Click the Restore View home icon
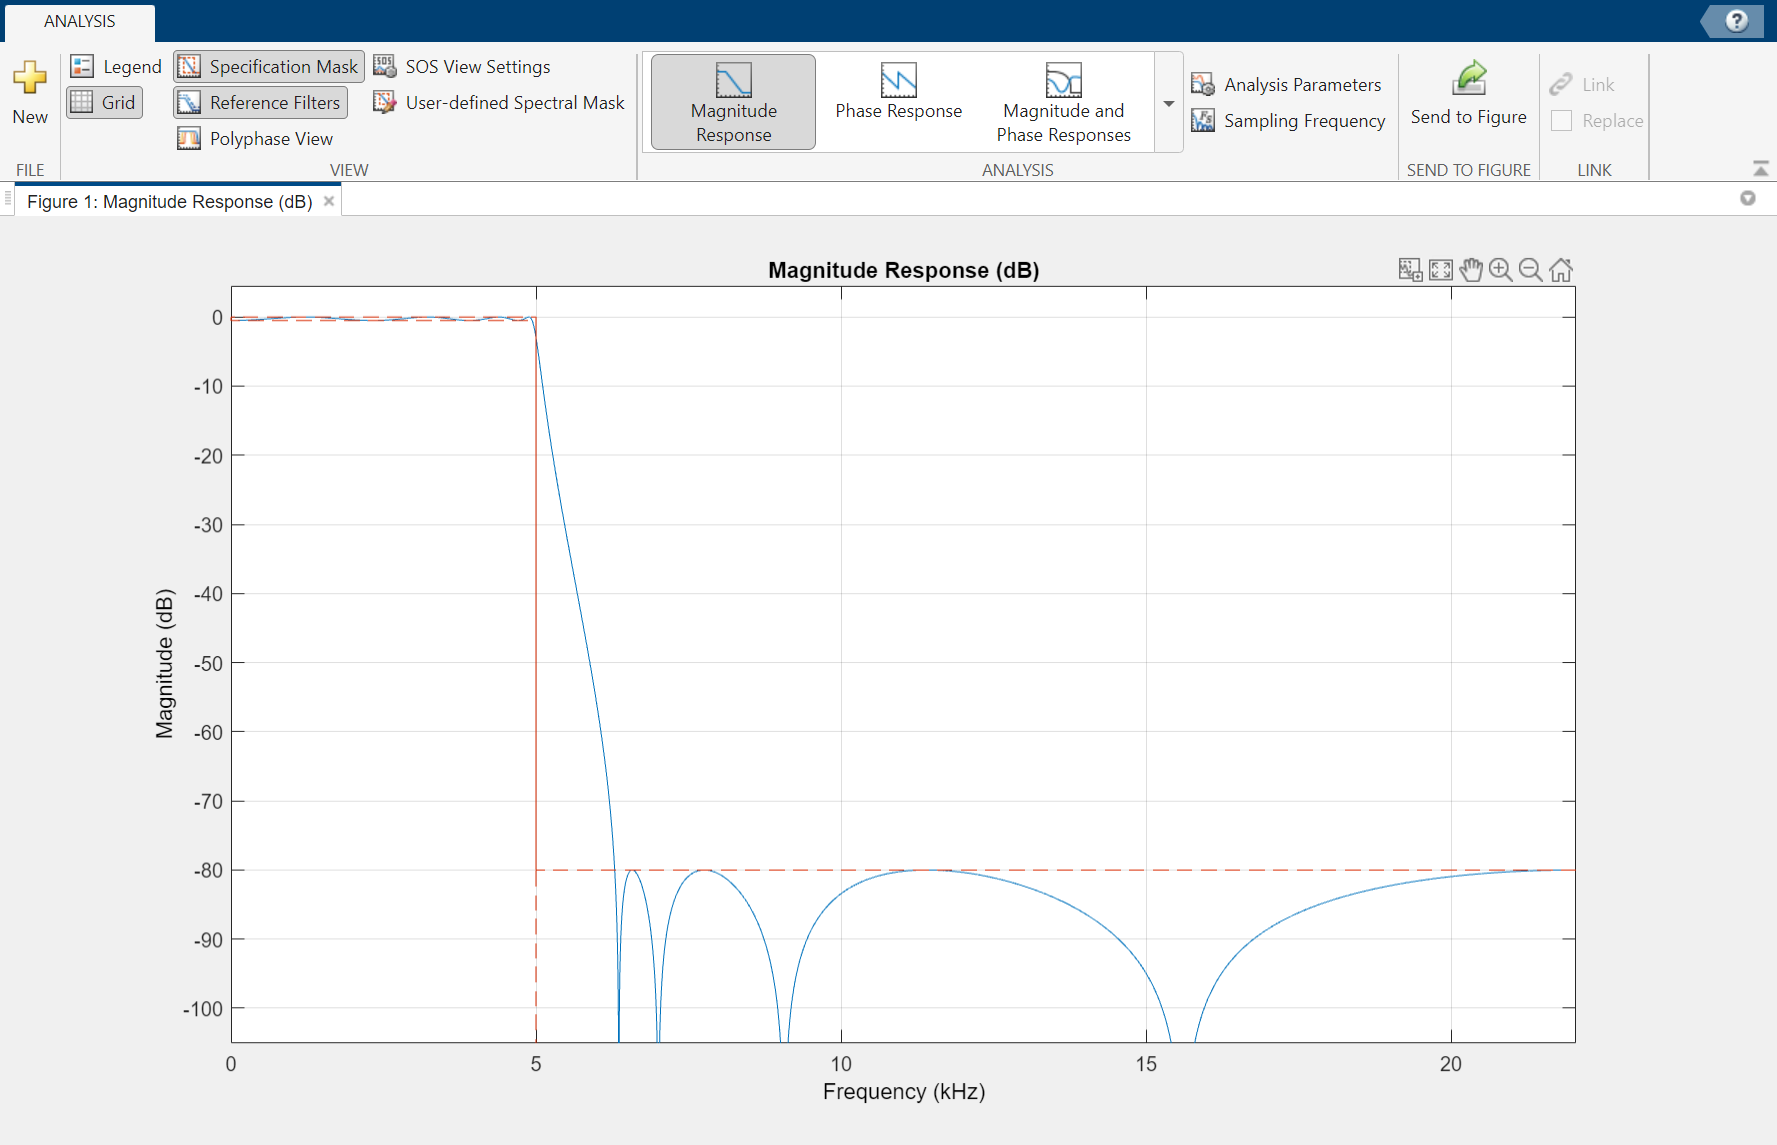 tap(1561, 270)
